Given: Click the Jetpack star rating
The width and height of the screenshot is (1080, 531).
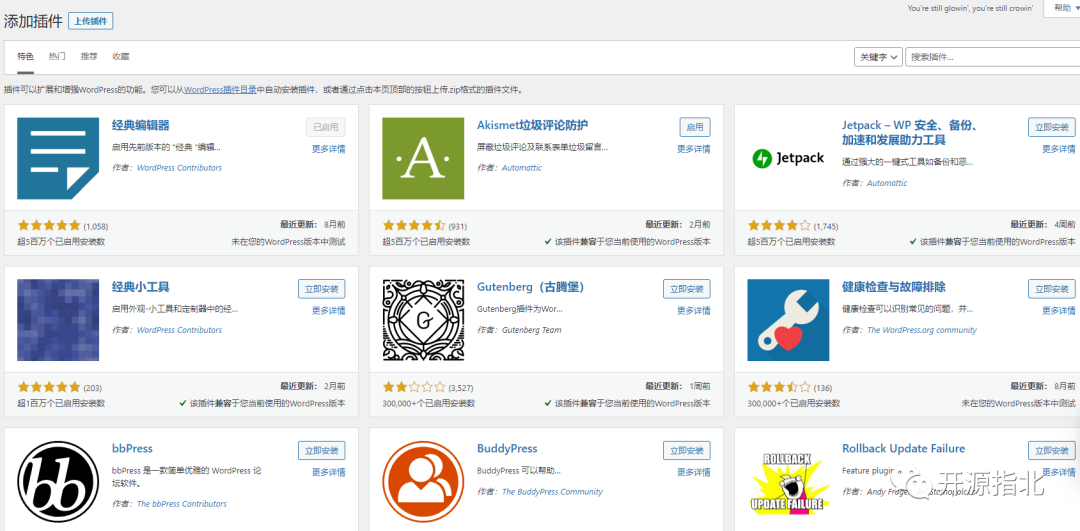Looking at the screenshot, I should tap(779, 225).
